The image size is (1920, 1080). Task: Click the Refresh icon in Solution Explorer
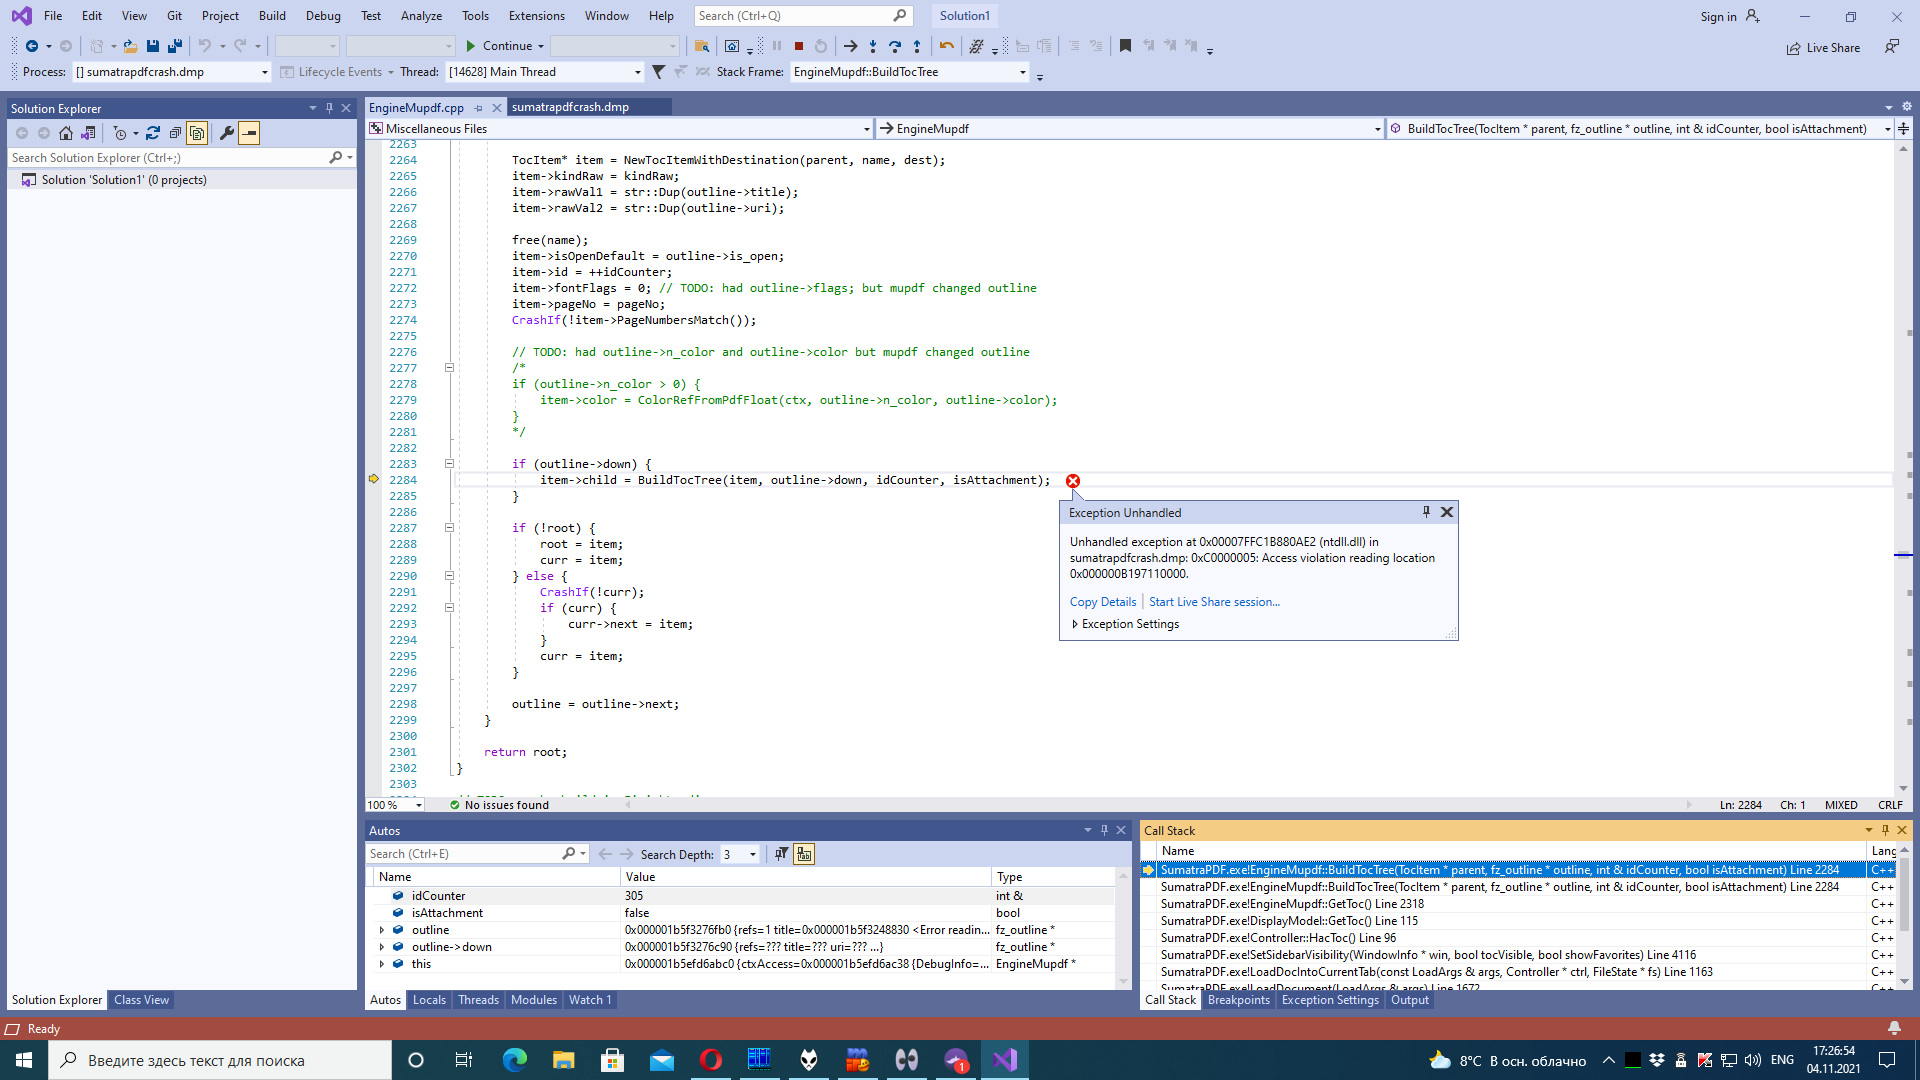point(153,132)
